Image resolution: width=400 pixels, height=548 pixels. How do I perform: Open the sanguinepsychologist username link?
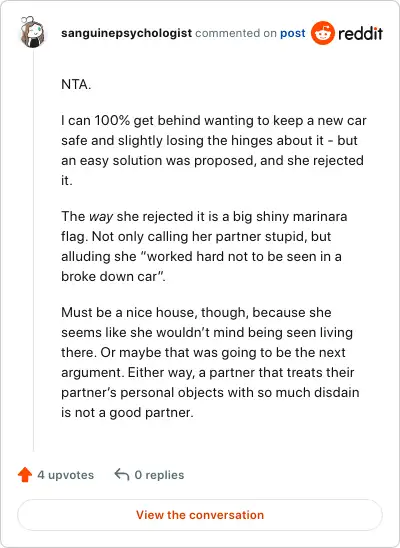[126, 33]
